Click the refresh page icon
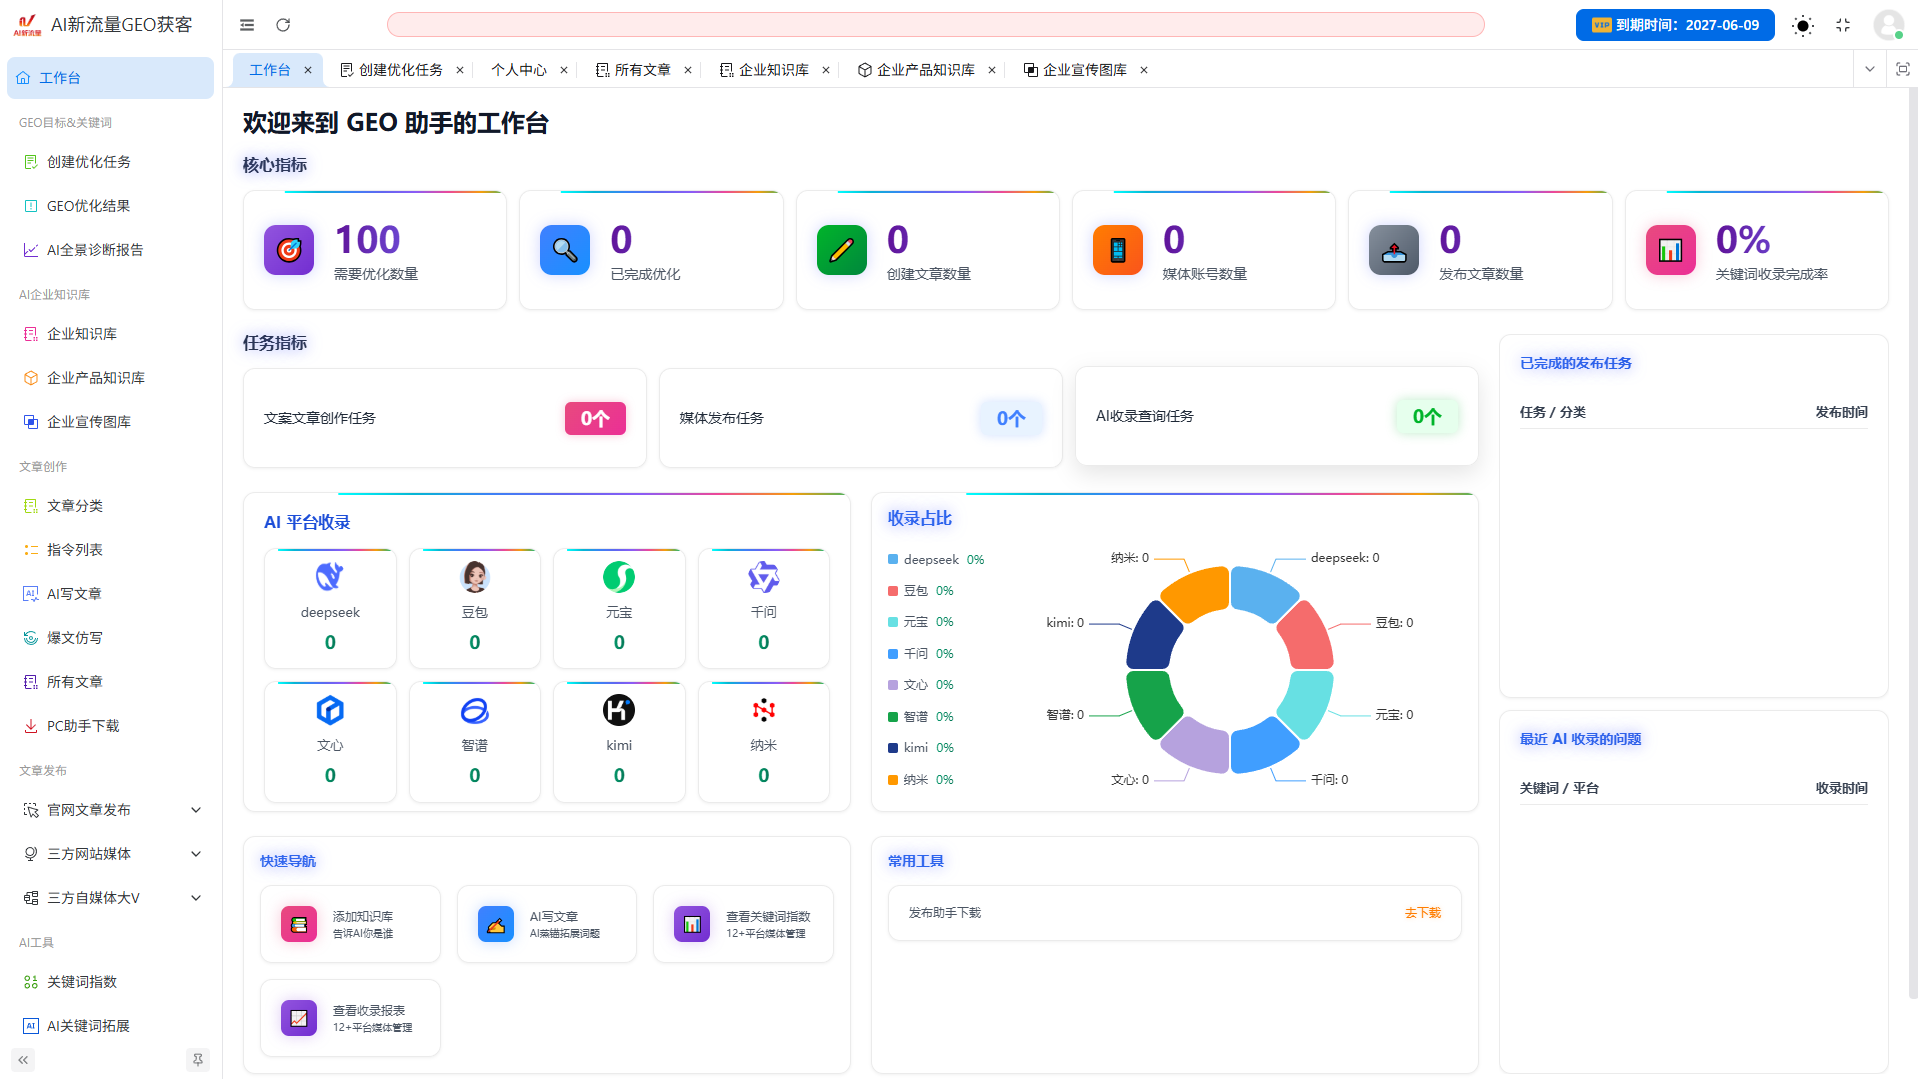This screenshot has height=1079, width=1918. tap(283, 25)
